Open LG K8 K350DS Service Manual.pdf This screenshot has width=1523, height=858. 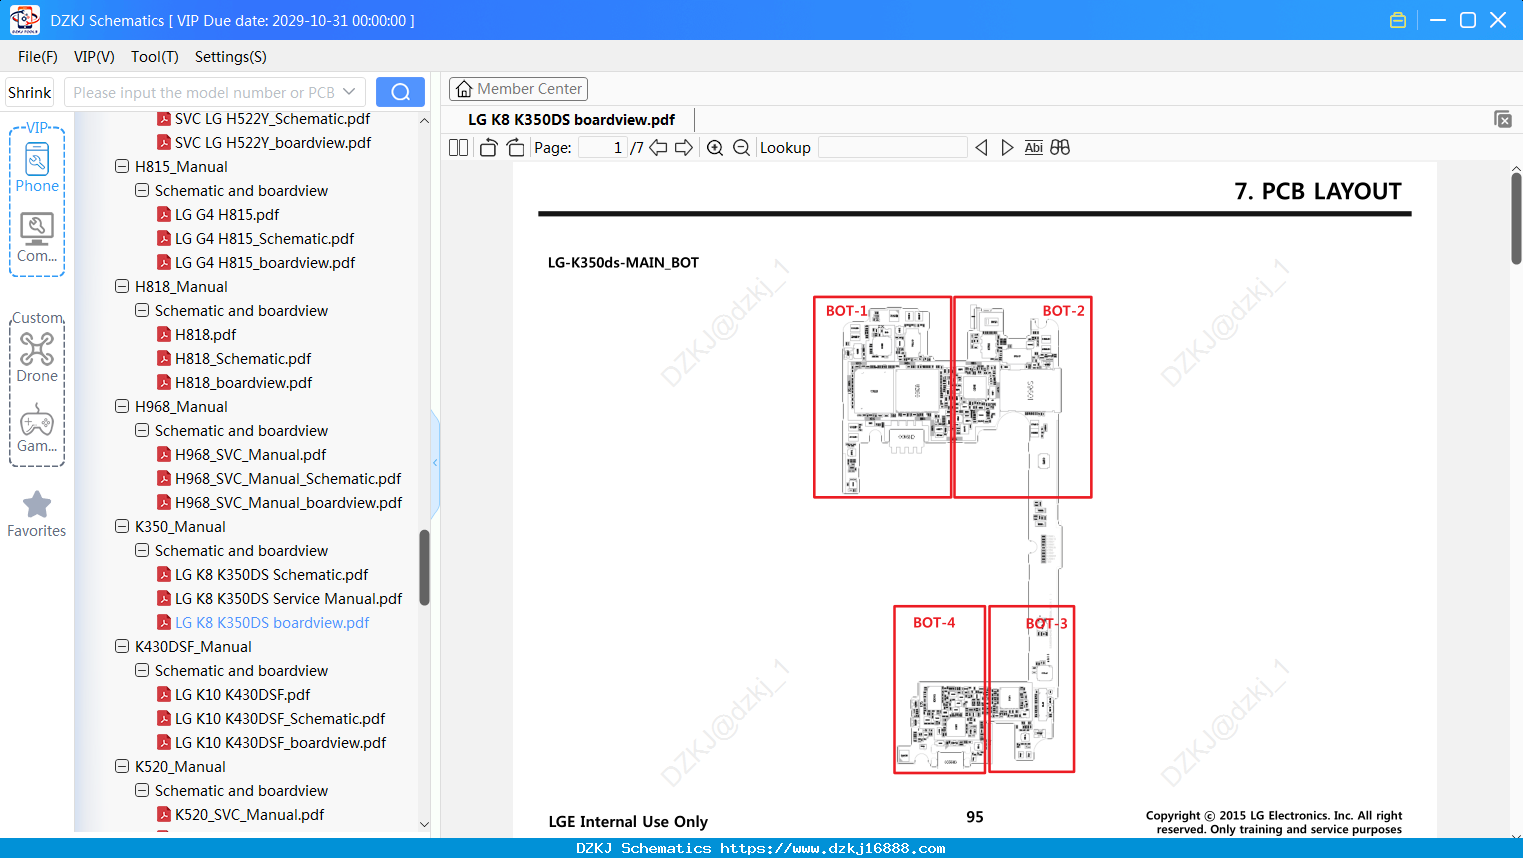[288, 599]
